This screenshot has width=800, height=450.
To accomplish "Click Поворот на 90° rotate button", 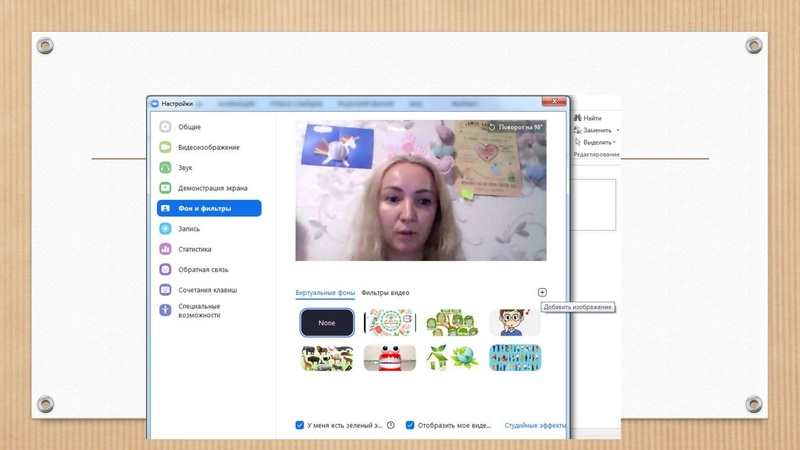I will 515,127.
